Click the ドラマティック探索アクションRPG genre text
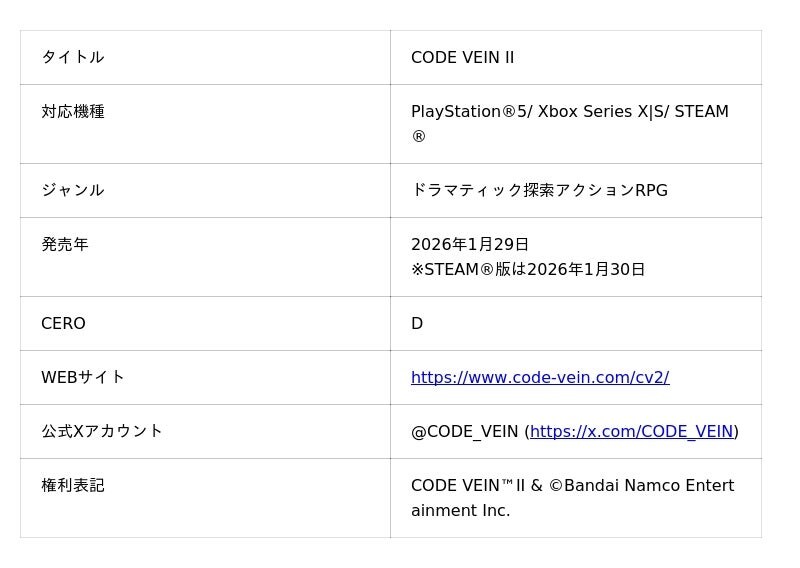Screen dimensions: 800x568 539,190
